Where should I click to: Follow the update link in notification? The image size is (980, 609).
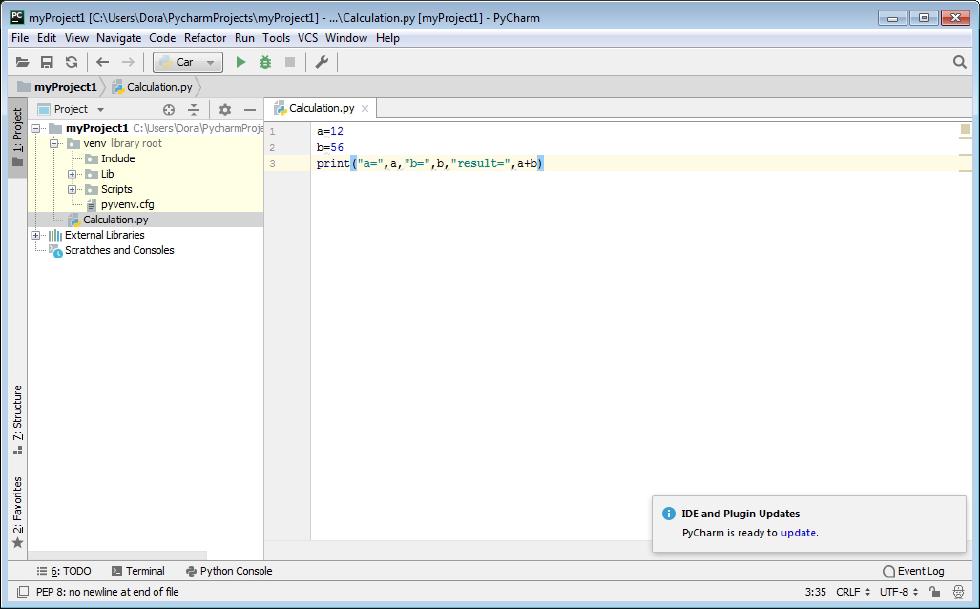[798, 533]
